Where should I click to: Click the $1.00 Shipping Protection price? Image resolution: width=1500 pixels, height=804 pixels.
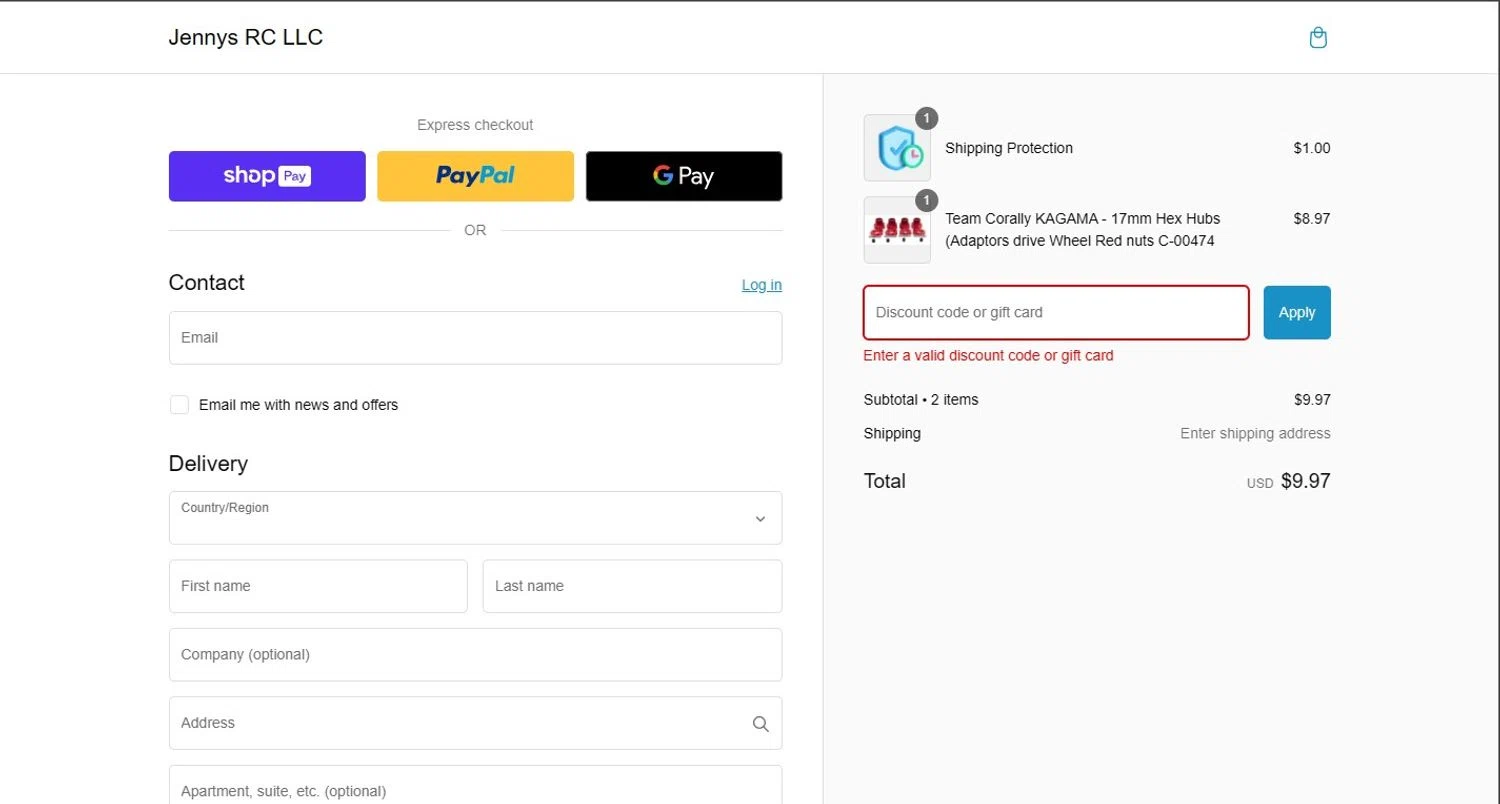pyautogui.click(x=1312, y=148)
